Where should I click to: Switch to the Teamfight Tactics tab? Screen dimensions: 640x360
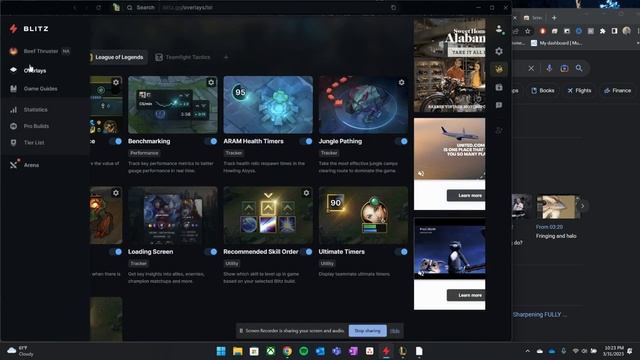pos(183,57)
